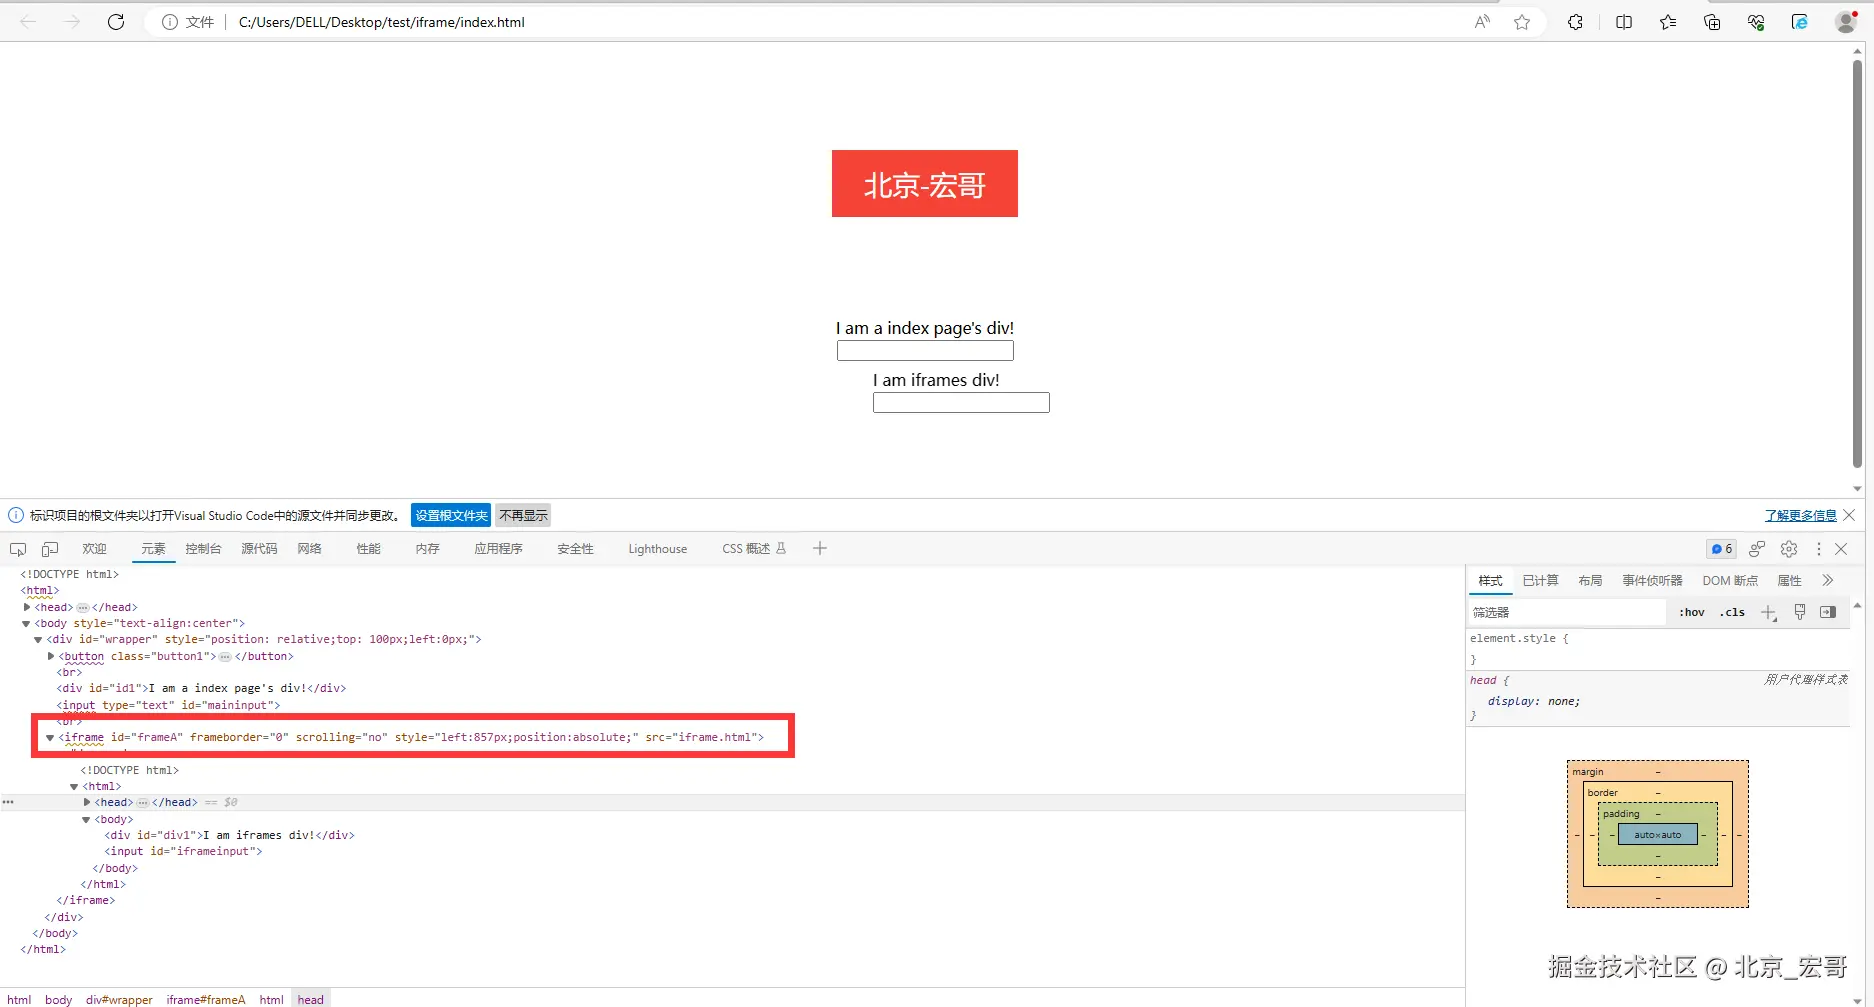Focus the iframe text input field

click(x=961, y=403)
